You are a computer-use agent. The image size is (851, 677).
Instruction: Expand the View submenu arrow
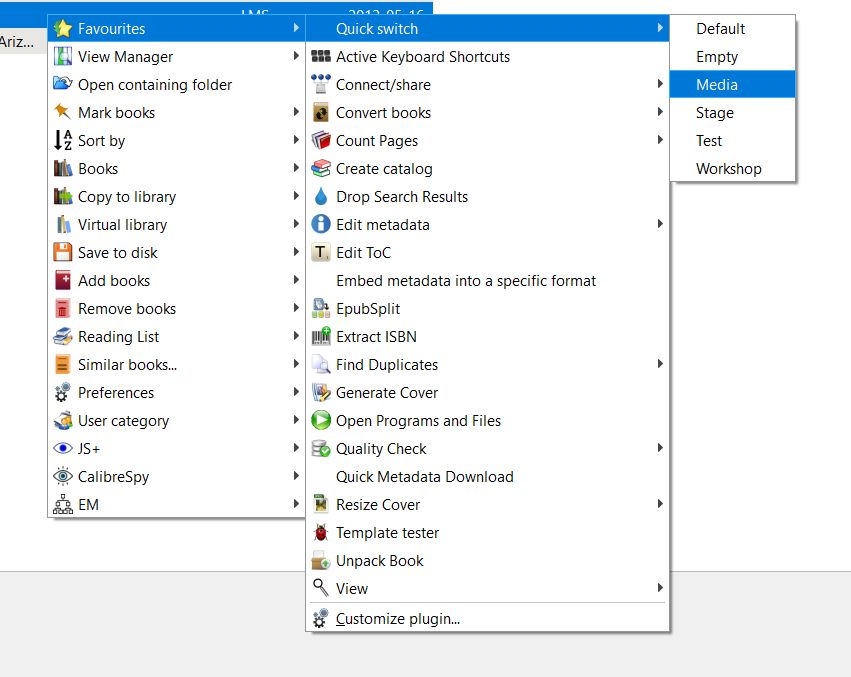point(660,589)
